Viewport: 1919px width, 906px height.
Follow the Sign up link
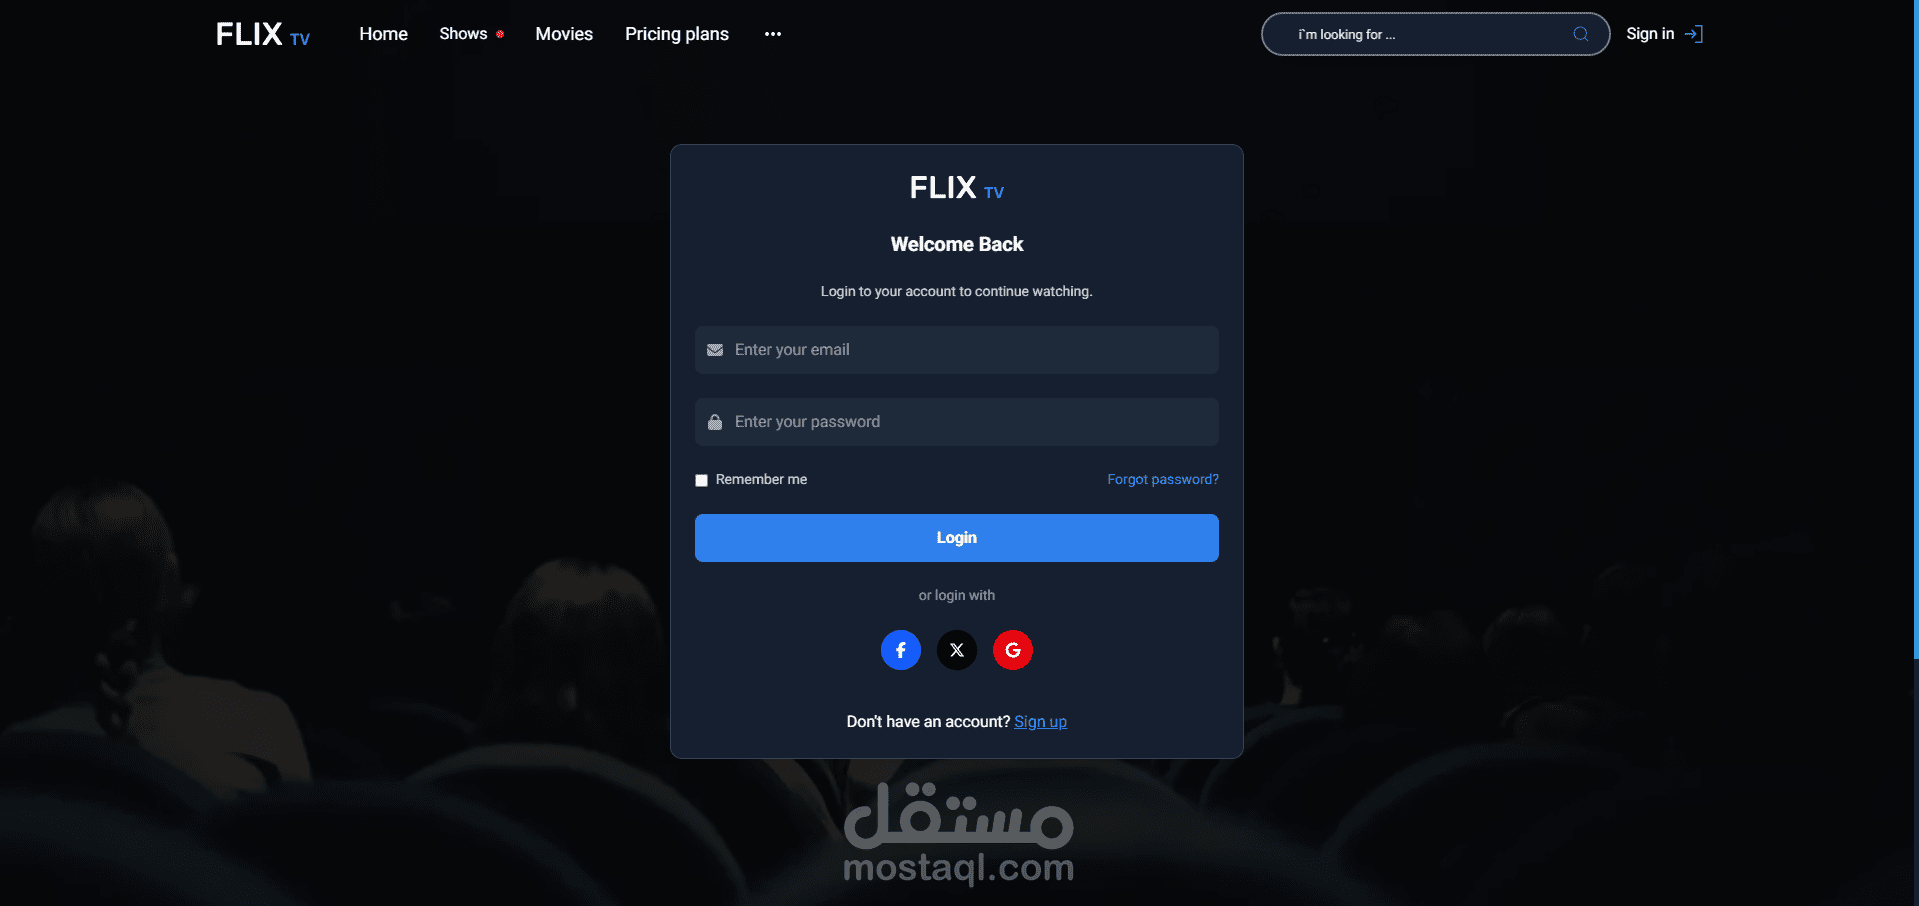tap(1040, 722)
